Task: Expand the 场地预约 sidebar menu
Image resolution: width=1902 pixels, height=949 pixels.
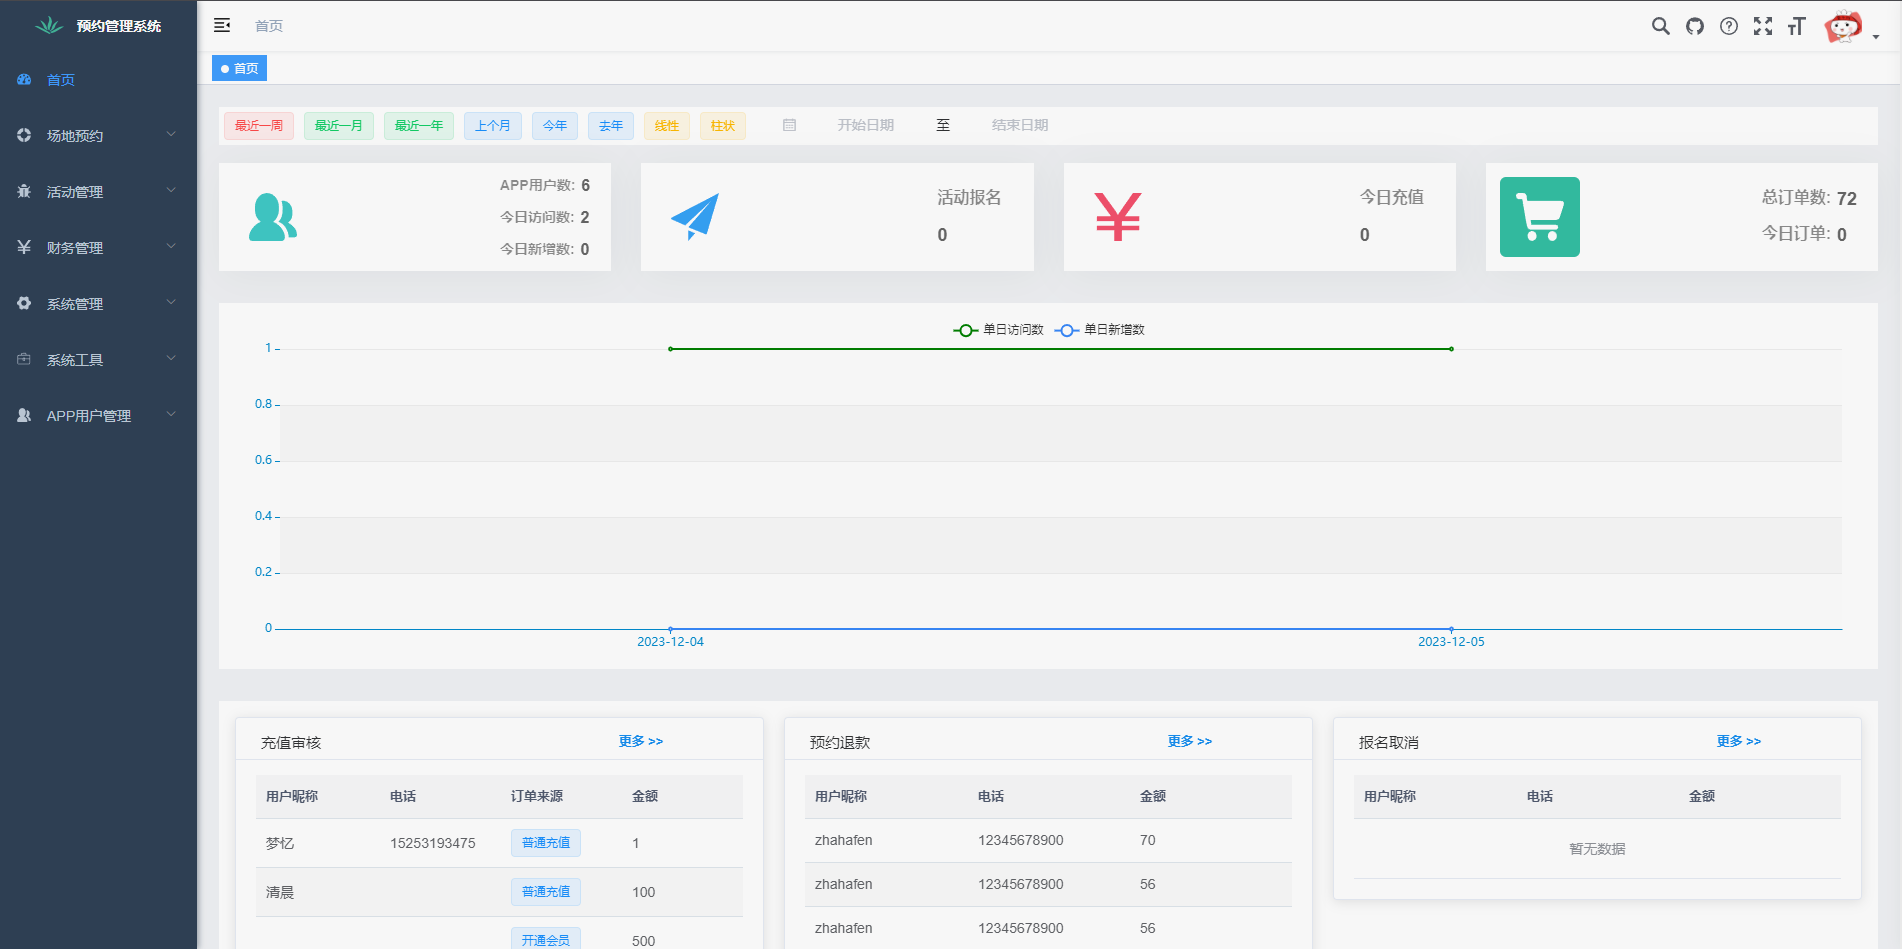Action: pos(97,136)
